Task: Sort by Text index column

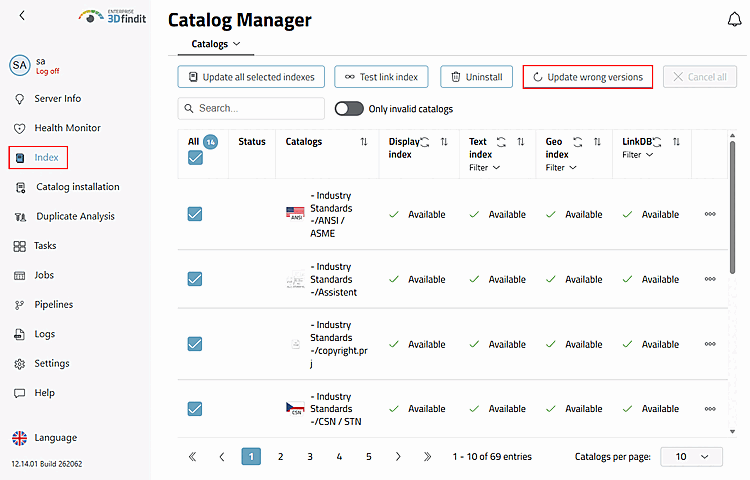Action: pos(520,142)
